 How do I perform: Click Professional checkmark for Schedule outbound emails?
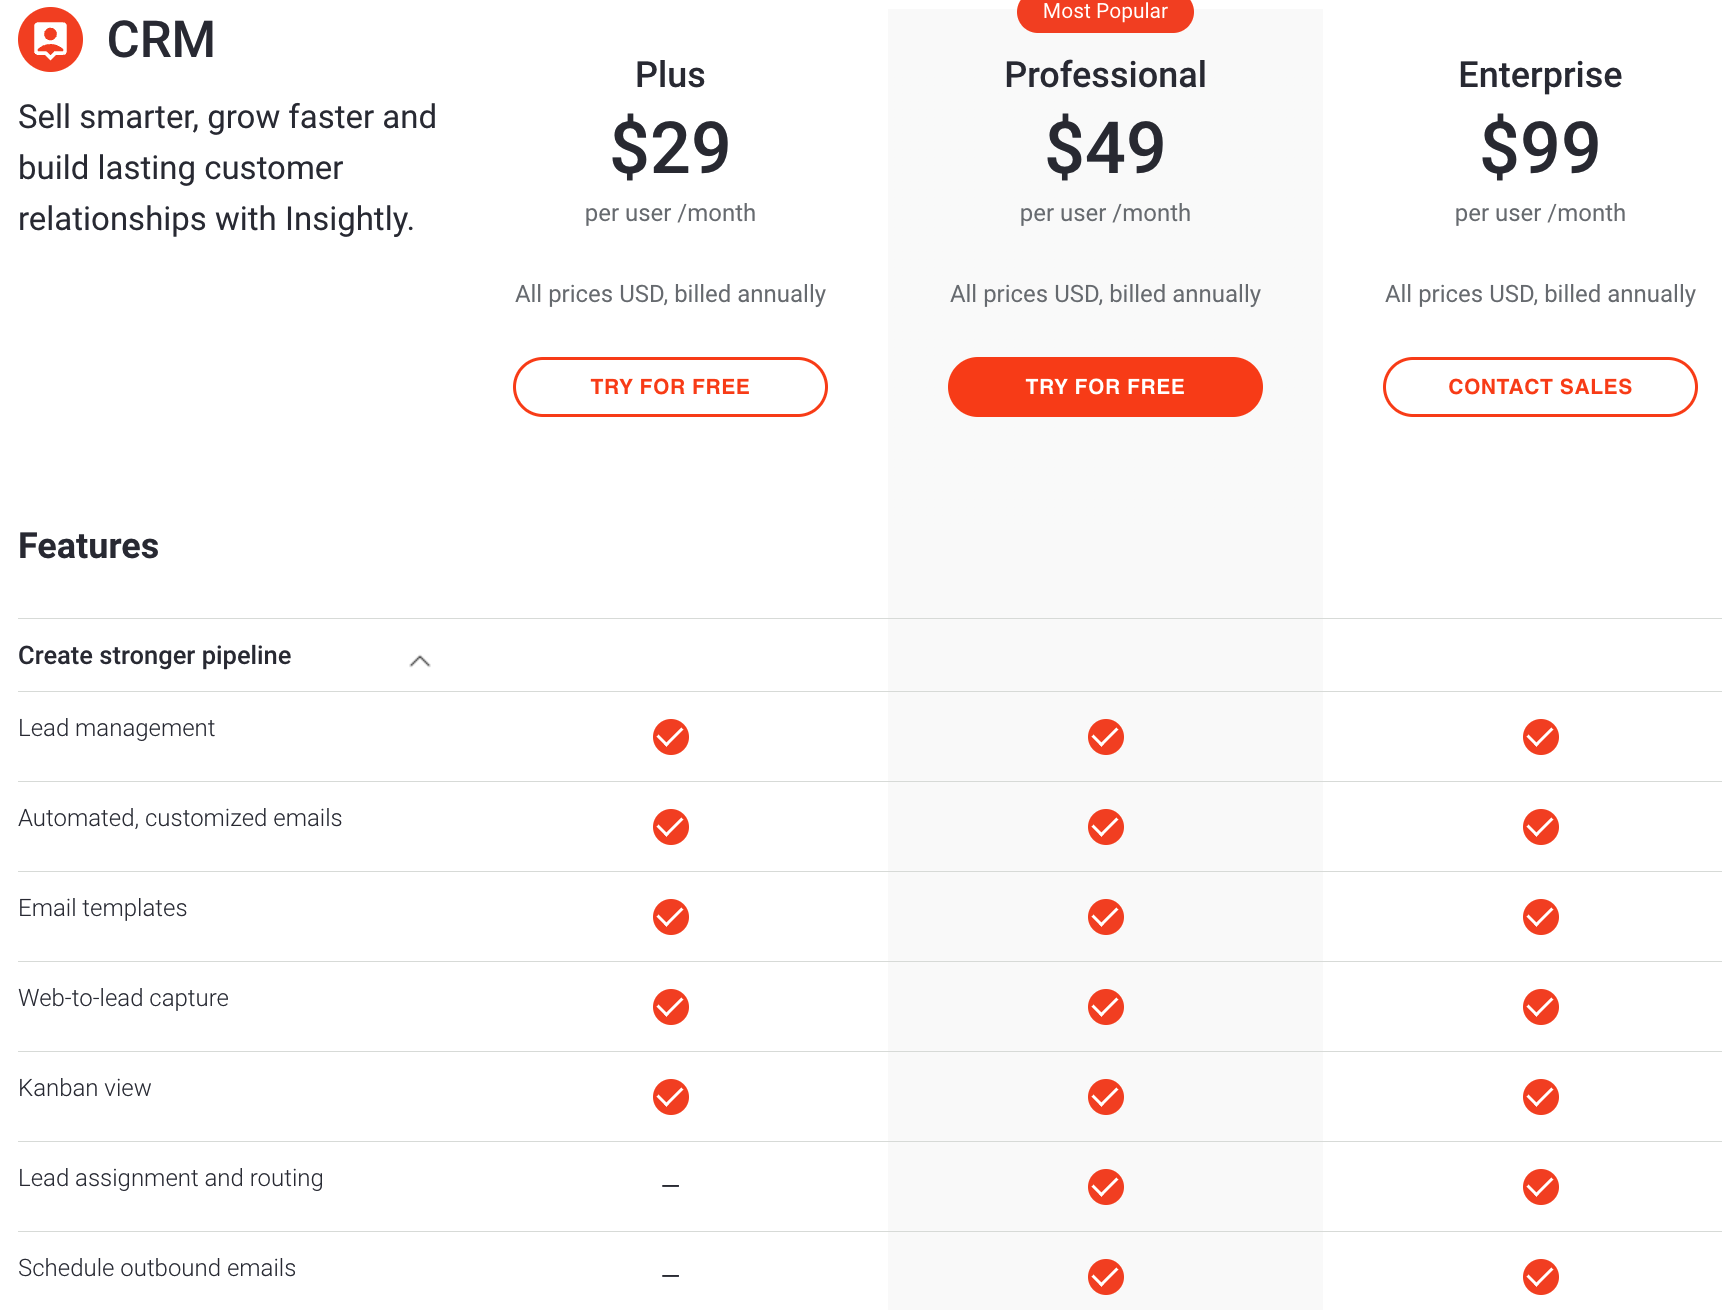1106,1277
